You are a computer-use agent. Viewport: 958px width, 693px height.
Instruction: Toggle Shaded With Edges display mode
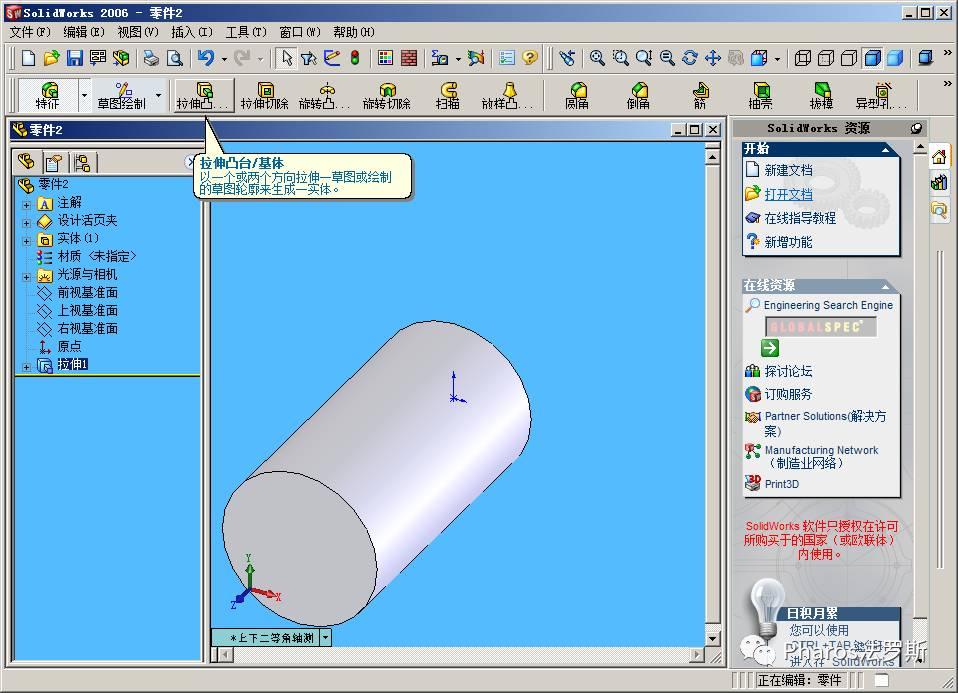click(872, 58)
